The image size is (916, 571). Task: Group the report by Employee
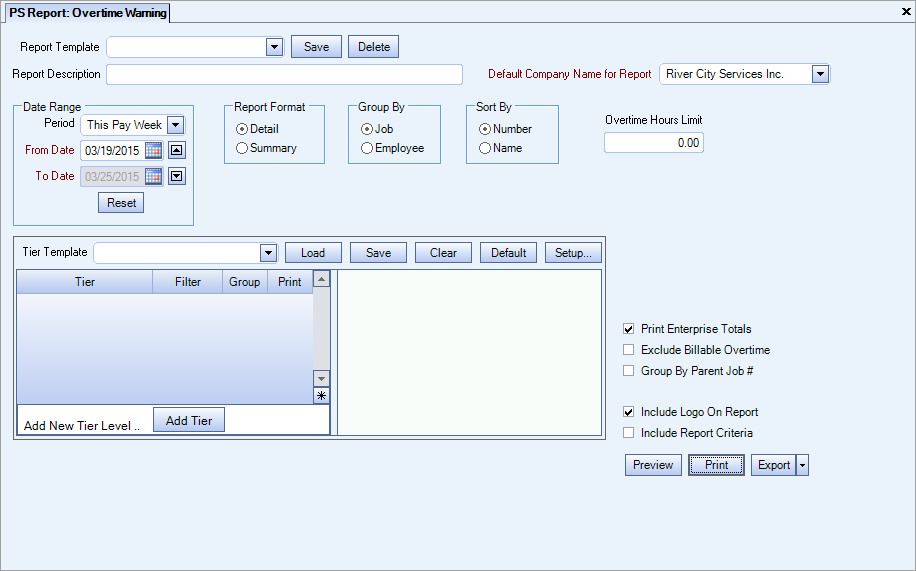(x=367, y=148)
